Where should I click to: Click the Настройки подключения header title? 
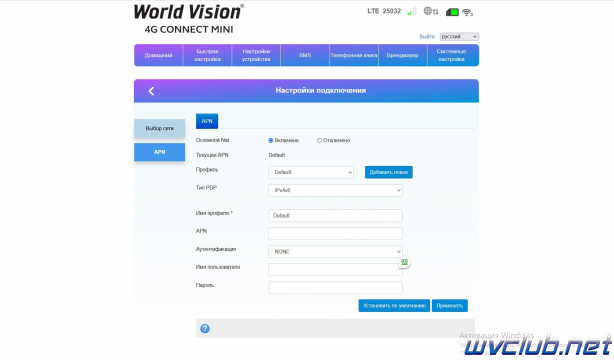321,90
